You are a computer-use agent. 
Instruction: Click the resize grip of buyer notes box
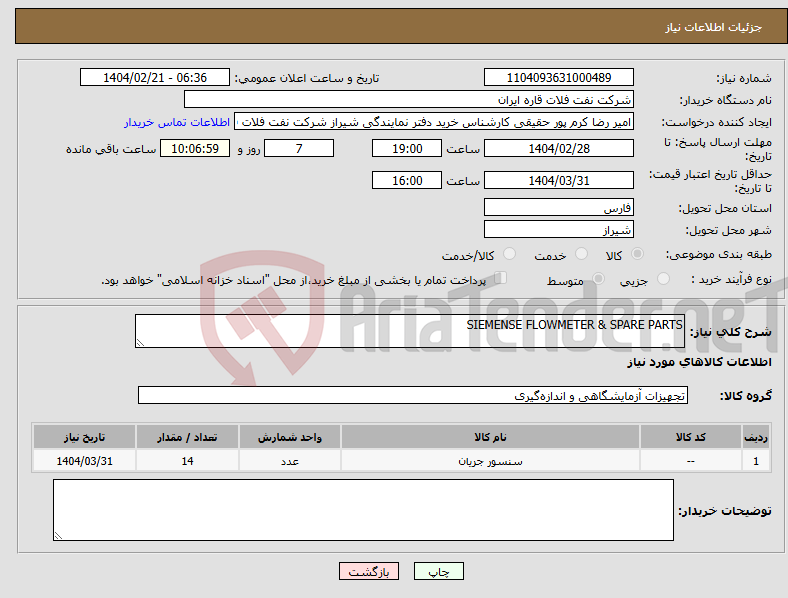58,536
